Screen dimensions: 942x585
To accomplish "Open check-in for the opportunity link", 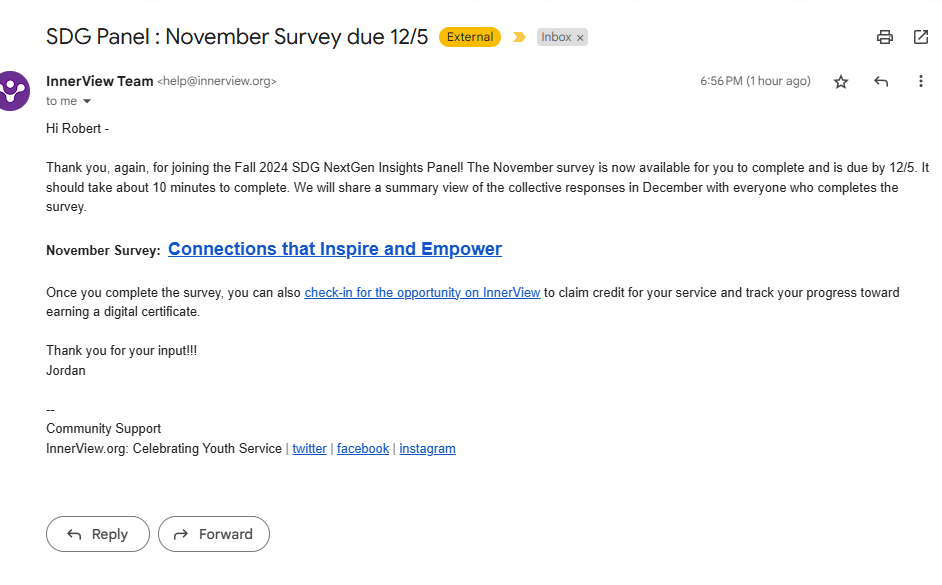I will [422, 293].
